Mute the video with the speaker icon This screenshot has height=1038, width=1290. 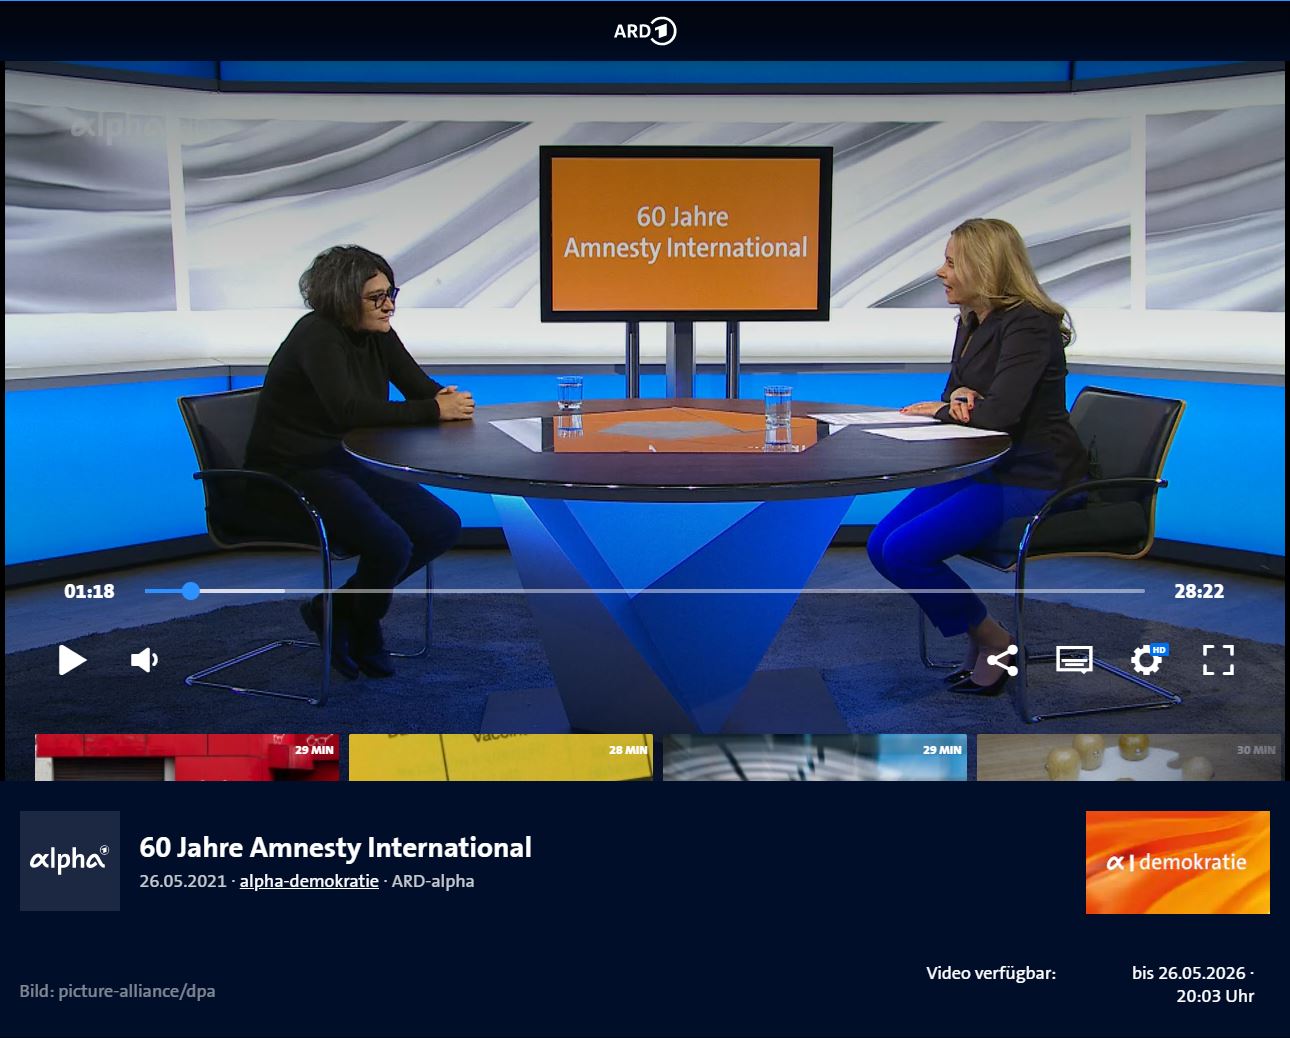pos(145,660)
